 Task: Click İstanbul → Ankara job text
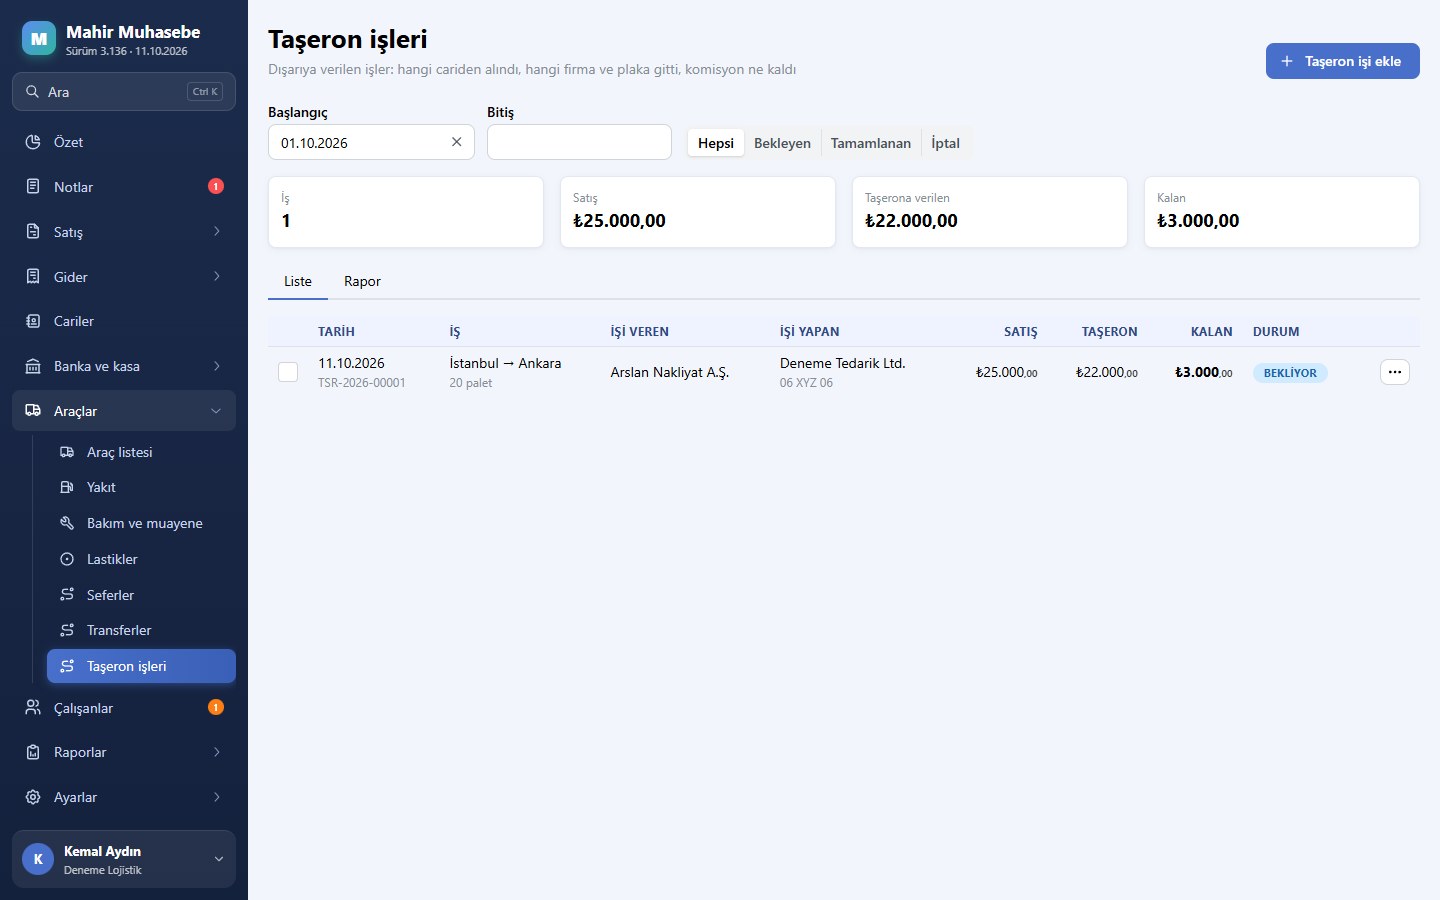(505, 363)
